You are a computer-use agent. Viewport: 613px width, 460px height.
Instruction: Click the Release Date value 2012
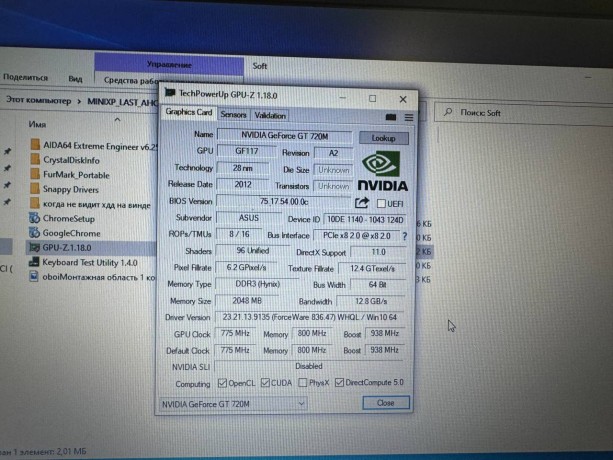tap(243, 184)
